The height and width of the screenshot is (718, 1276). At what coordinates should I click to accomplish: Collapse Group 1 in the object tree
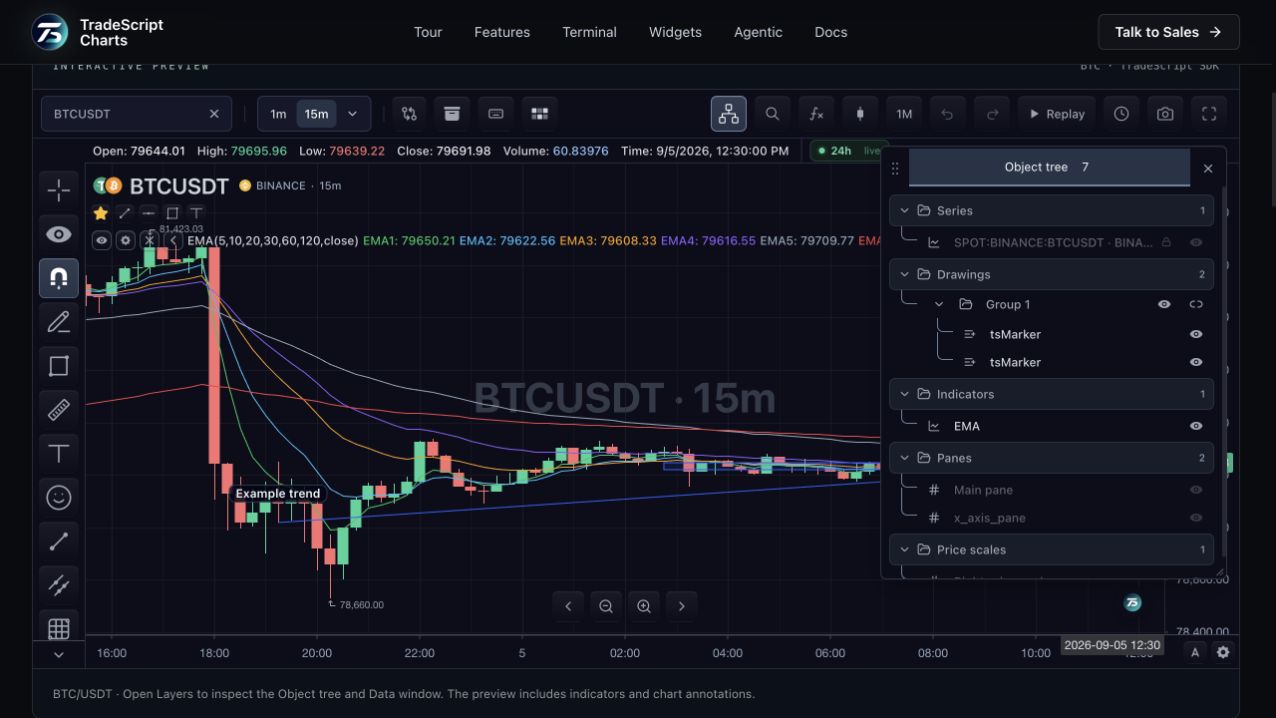click(x=939, y=304)
